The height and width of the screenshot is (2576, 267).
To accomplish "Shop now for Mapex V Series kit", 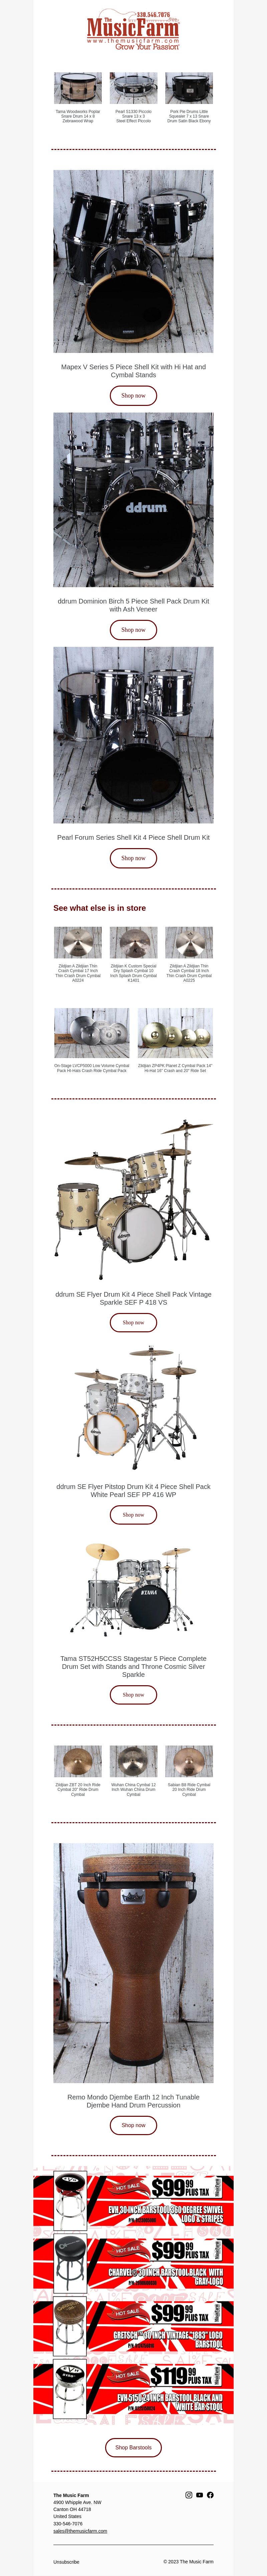I will (x=133, y=395).
